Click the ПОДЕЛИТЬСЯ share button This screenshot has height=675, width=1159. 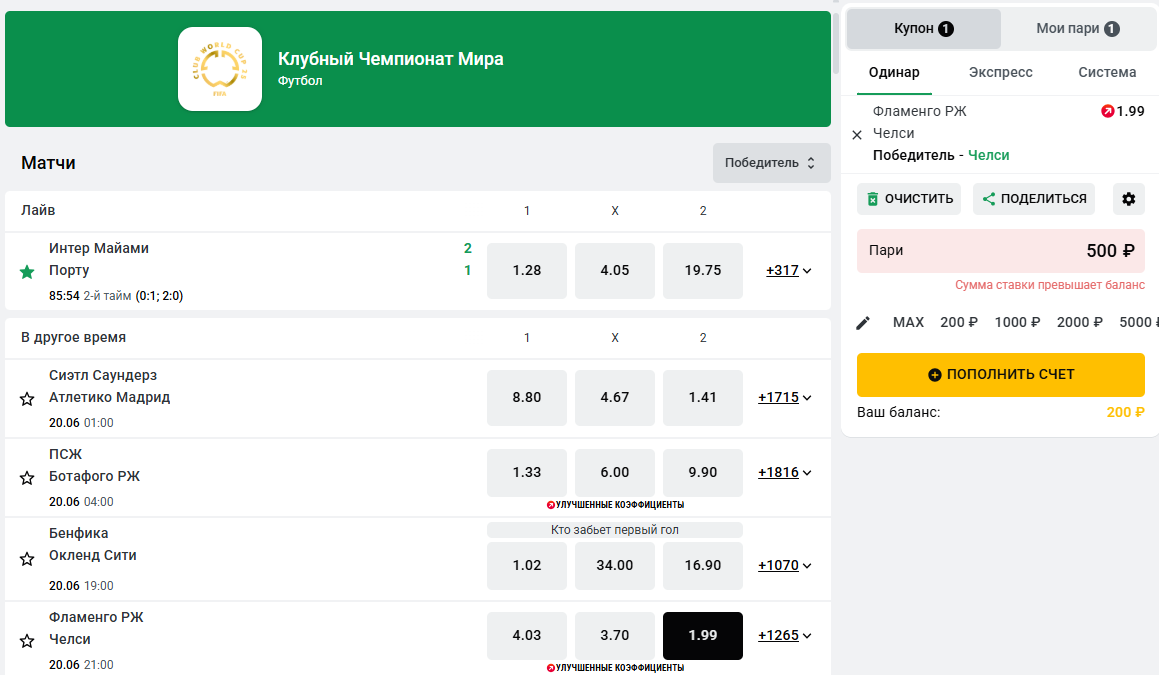click(1033, 199)
